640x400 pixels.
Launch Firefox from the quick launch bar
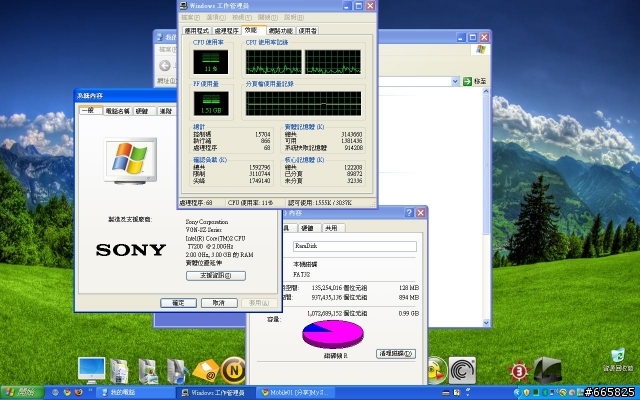pyautogui.click(x=78, y=393)
